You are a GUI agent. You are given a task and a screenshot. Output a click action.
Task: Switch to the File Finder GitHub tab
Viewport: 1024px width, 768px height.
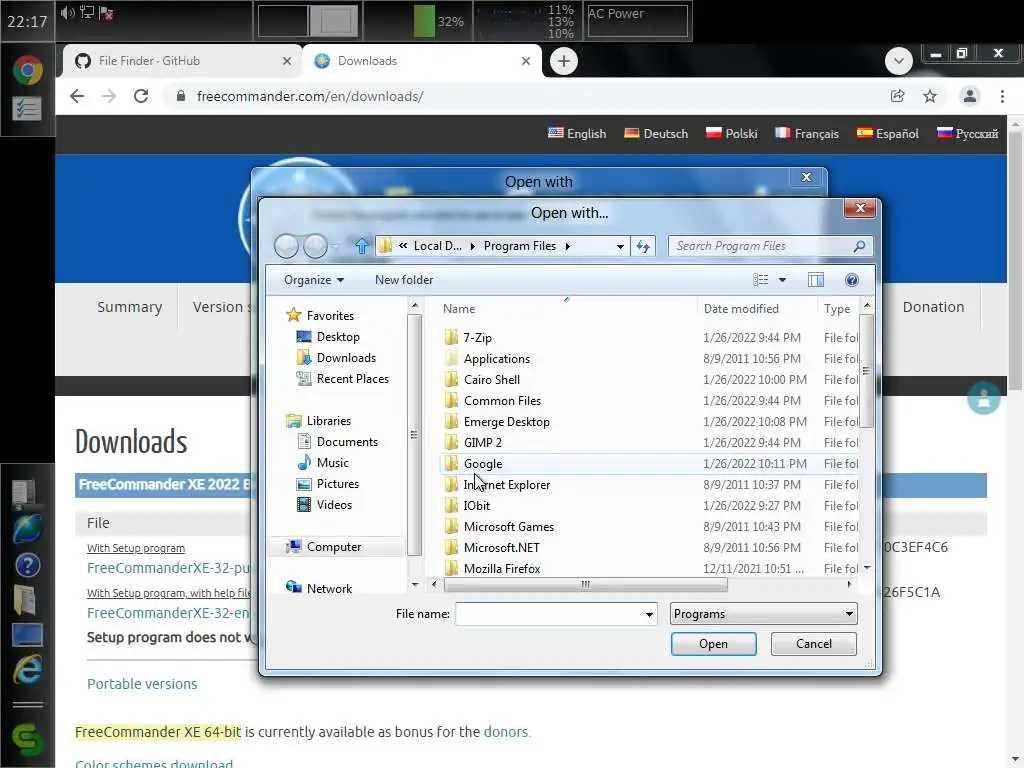point(180,61)
